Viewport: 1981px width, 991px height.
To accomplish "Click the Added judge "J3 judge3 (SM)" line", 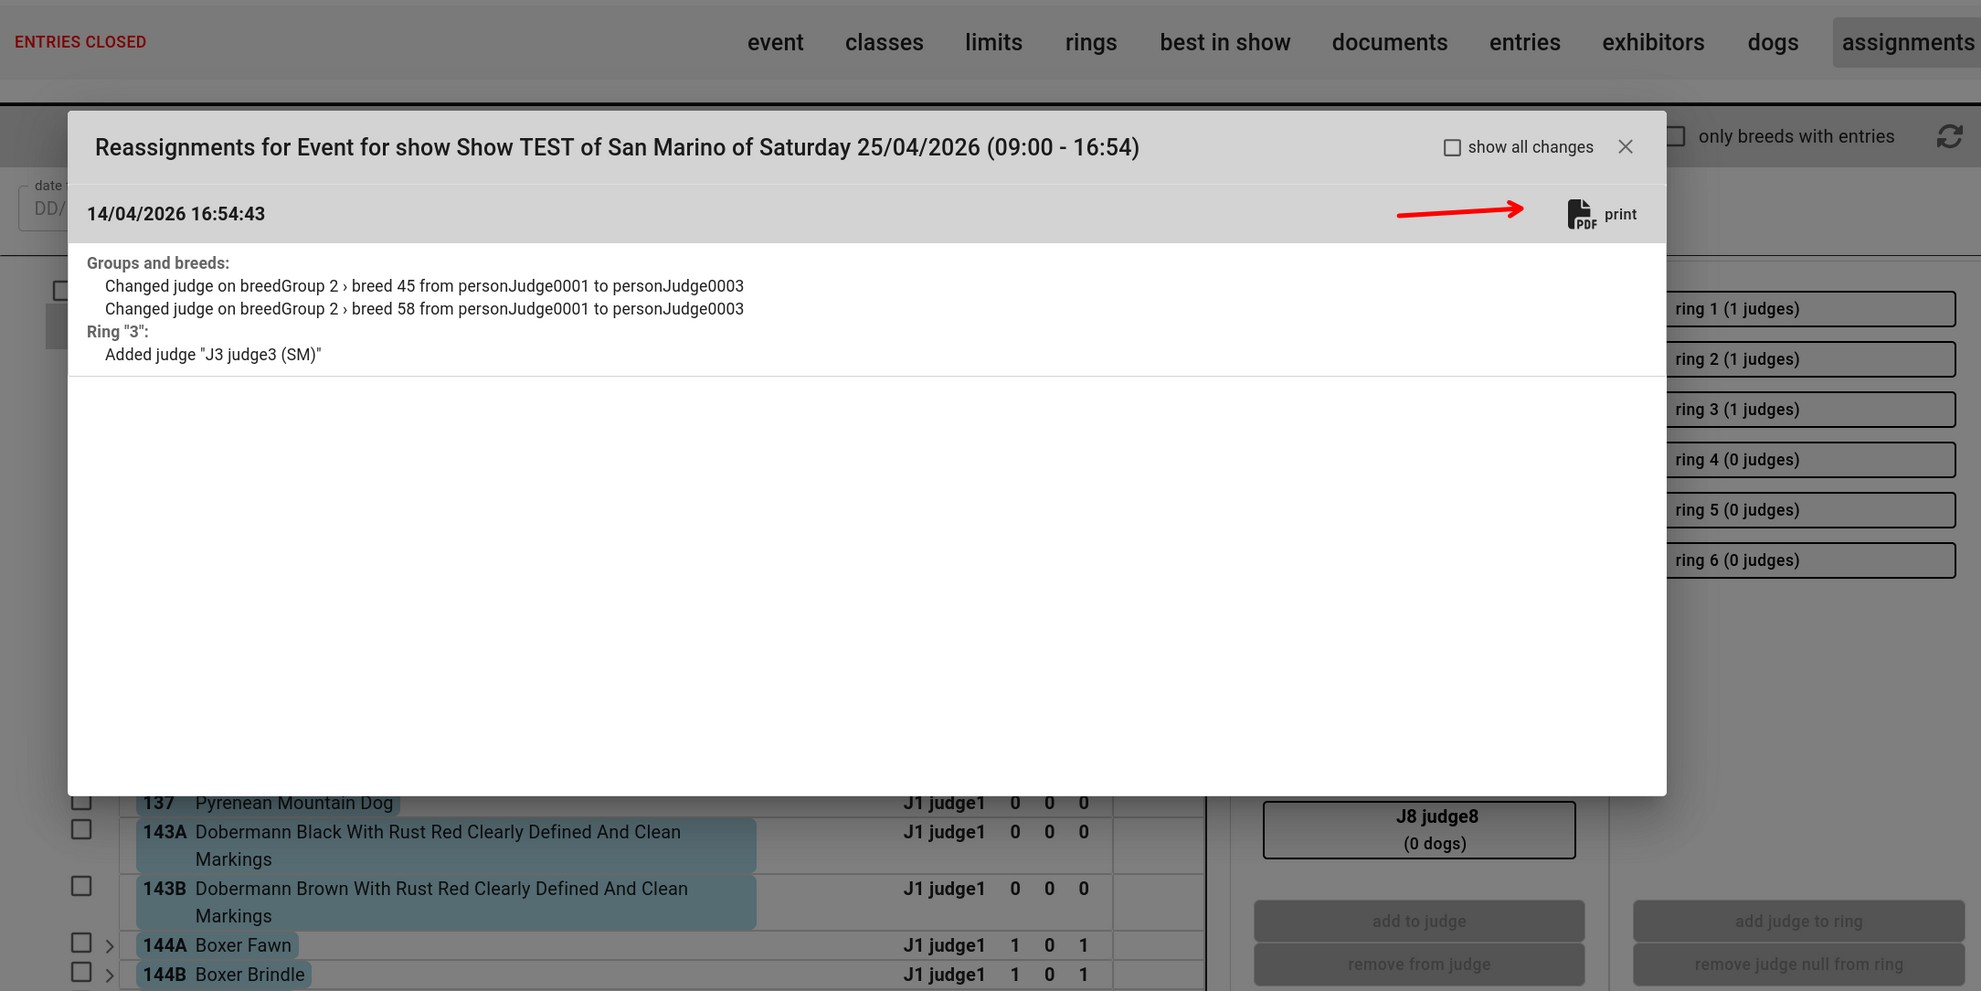I will pos(213,355).
